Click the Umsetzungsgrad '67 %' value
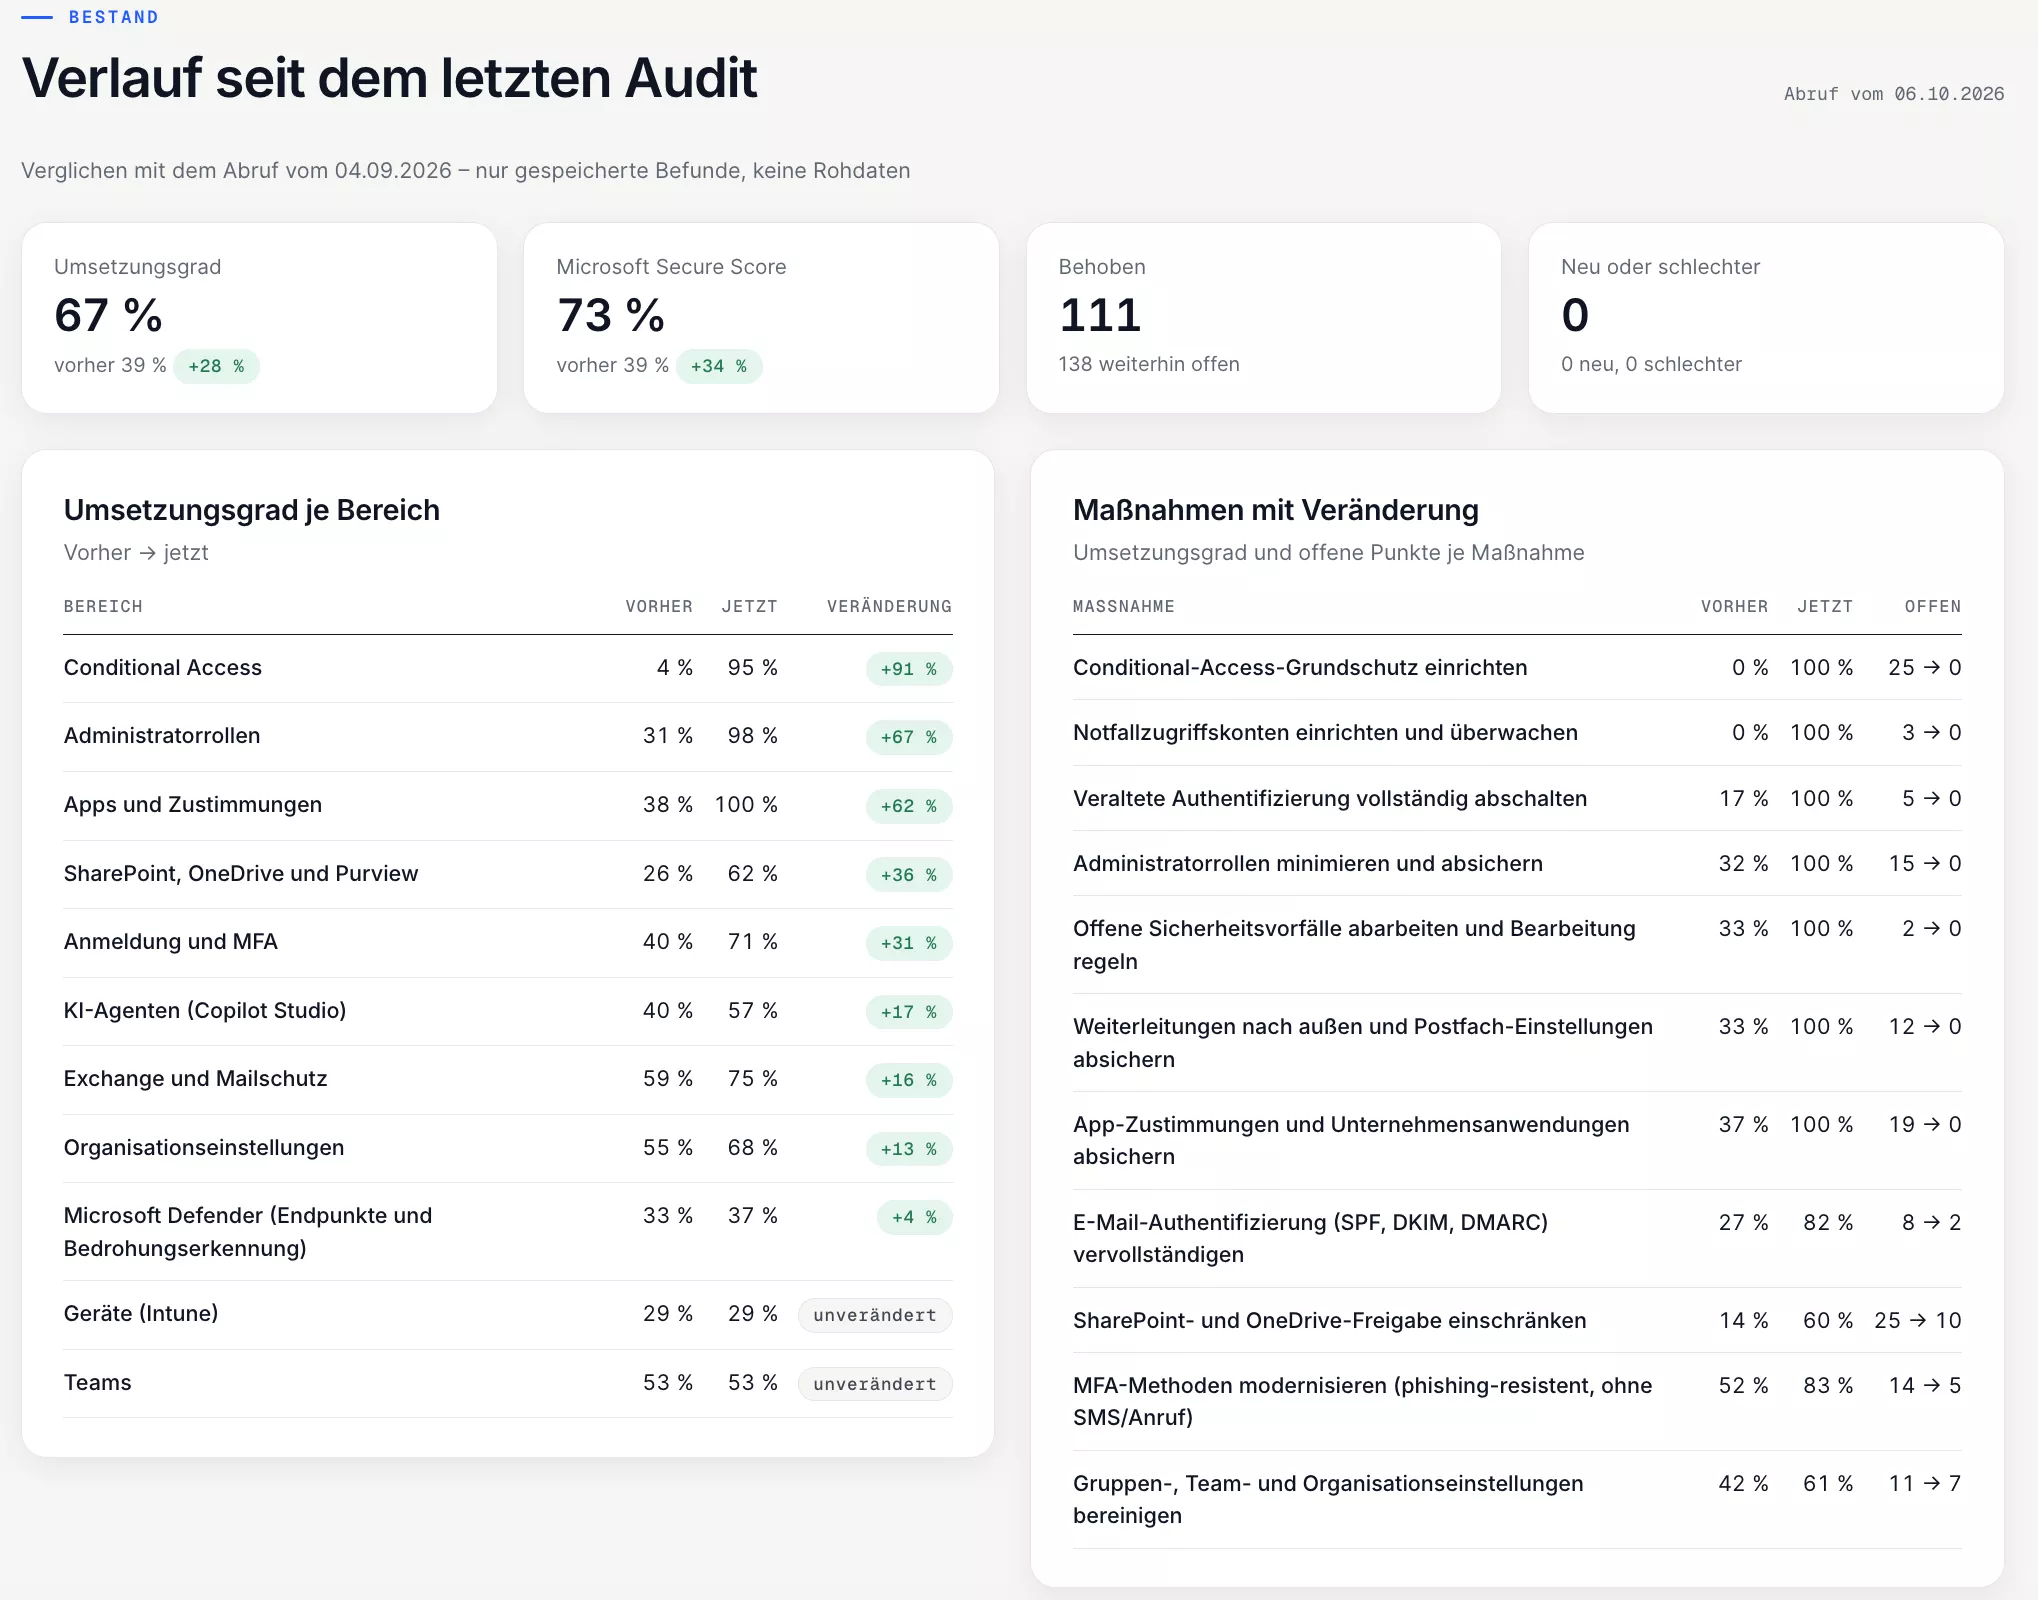Screen dimensions: 2038x1600 click(x=108, y=315)
